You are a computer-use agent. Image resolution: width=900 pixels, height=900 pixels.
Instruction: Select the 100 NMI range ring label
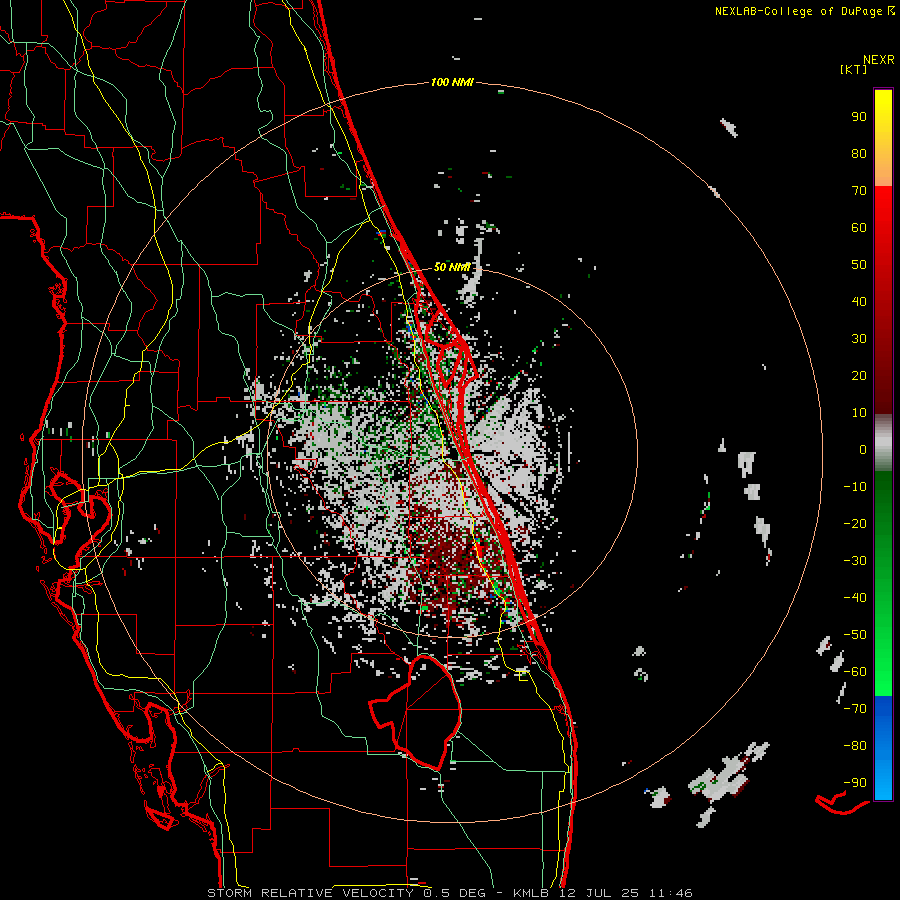point(452,82)
